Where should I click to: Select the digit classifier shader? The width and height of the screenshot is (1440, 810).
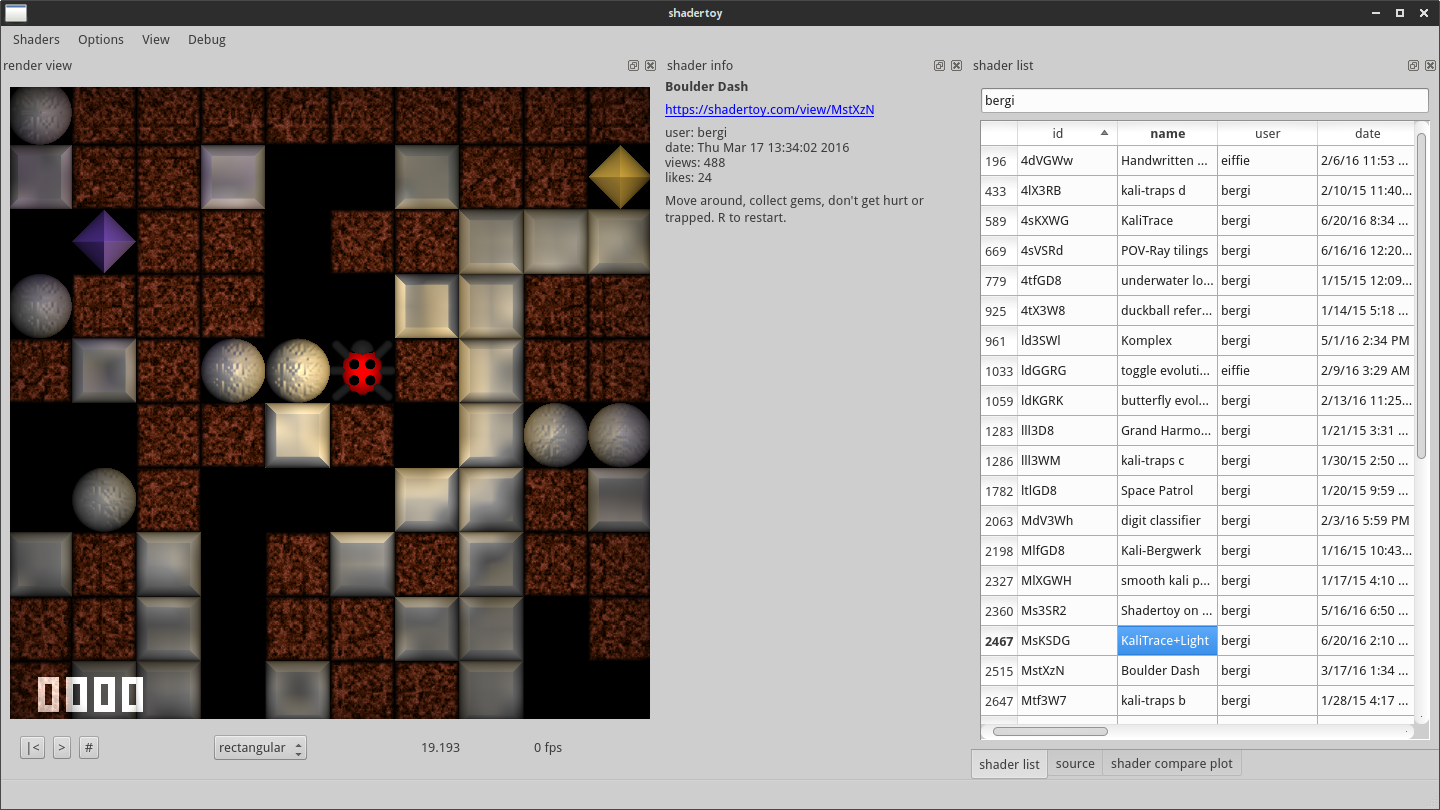pos(1167,520)
